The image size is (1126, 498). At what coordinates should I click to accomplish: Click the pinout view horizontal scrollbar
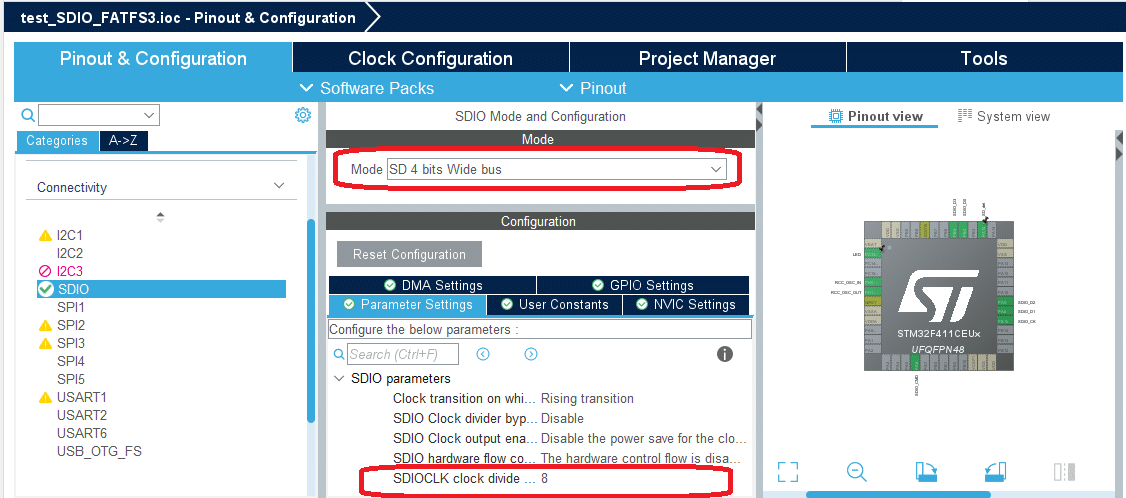pyautogui.click(x=898, y=494)
